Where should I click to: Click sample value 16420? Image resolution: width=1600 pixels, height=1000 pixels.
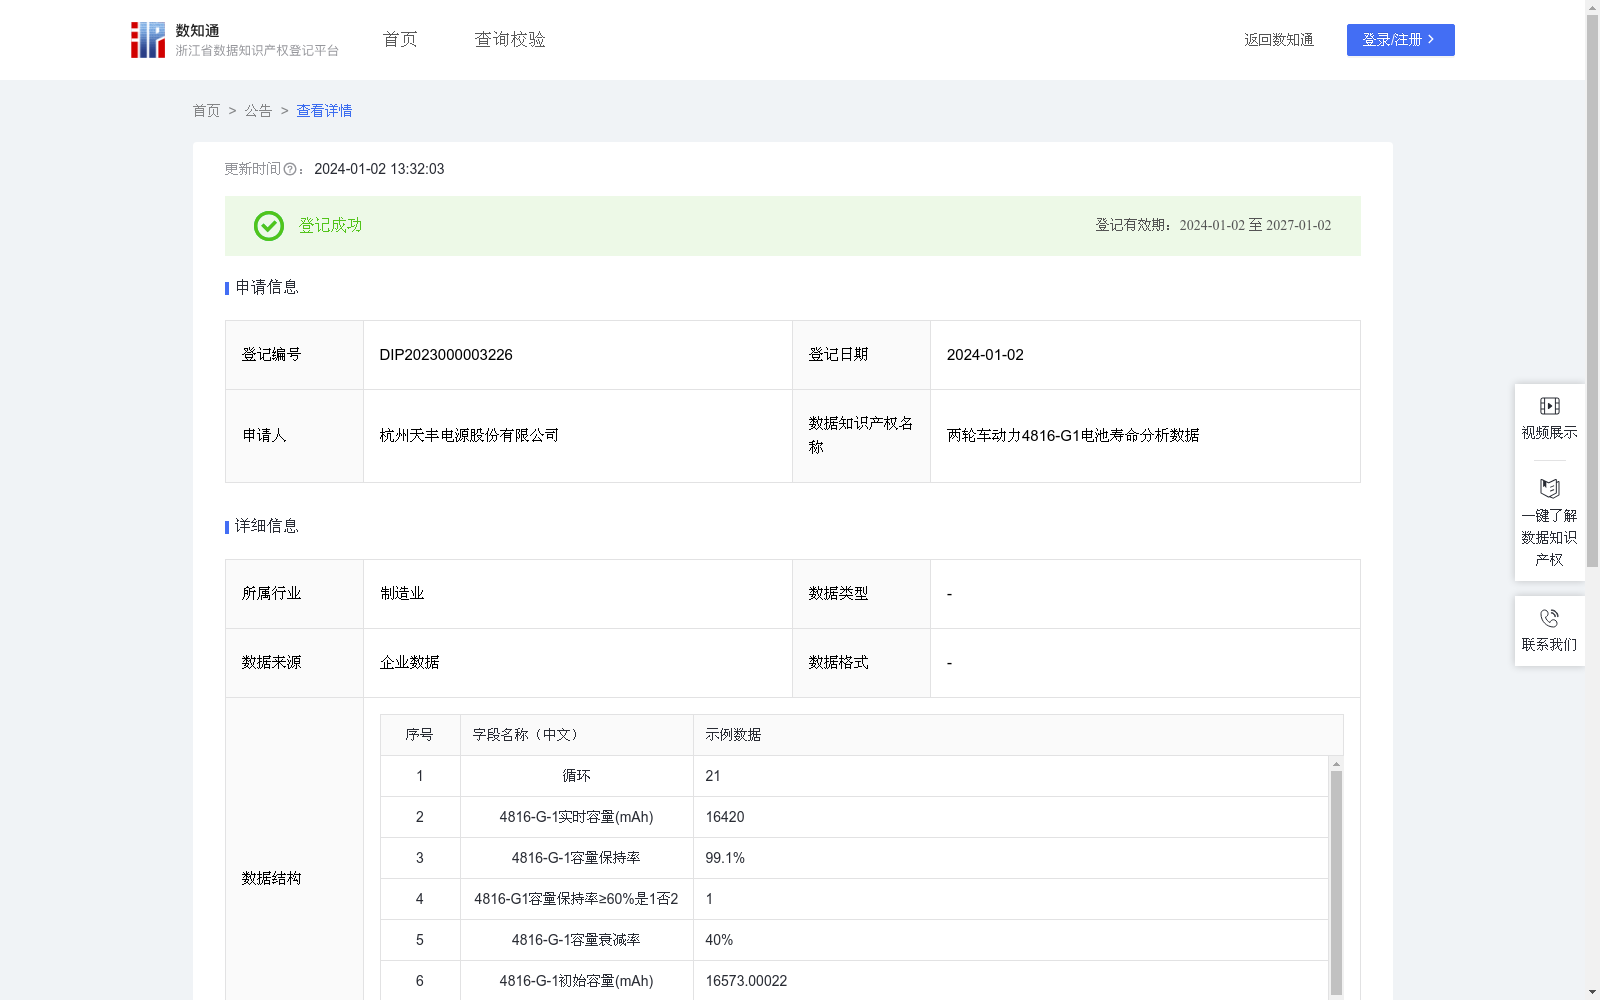coord(725,817)
